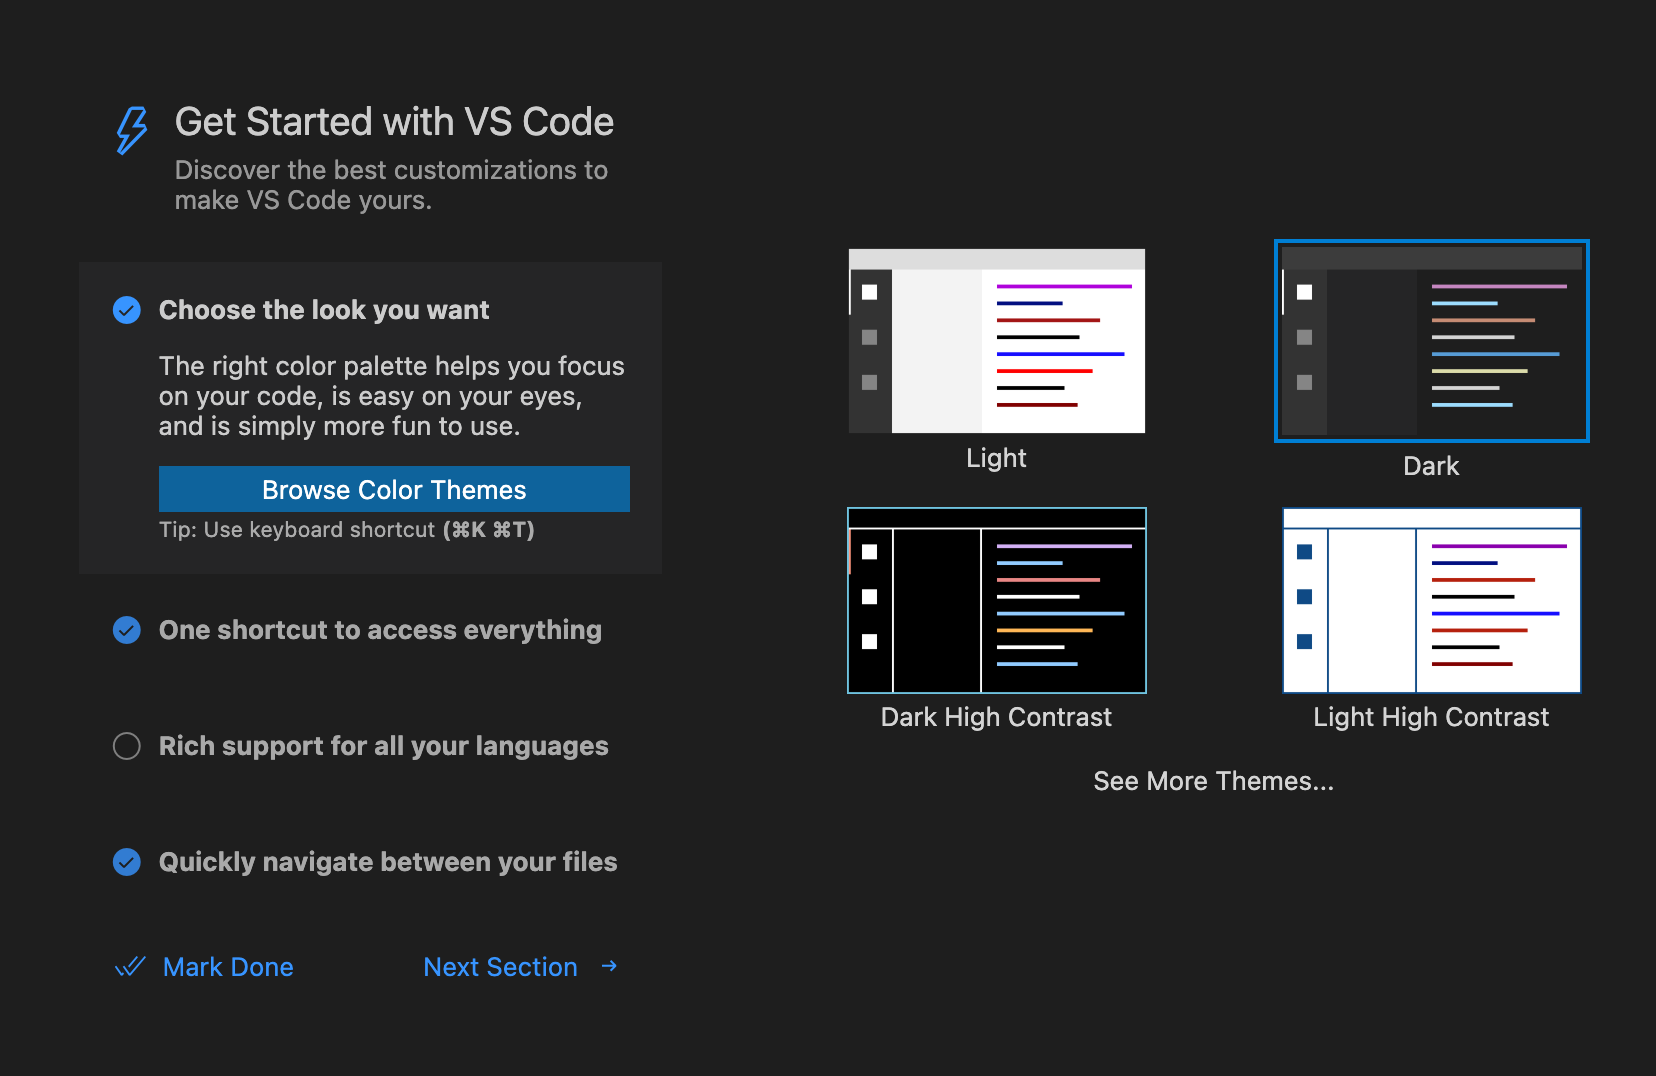This screenshot has width=1656, height=1076.
Task: Expand See More Themes
Action: click(1213, 781)
